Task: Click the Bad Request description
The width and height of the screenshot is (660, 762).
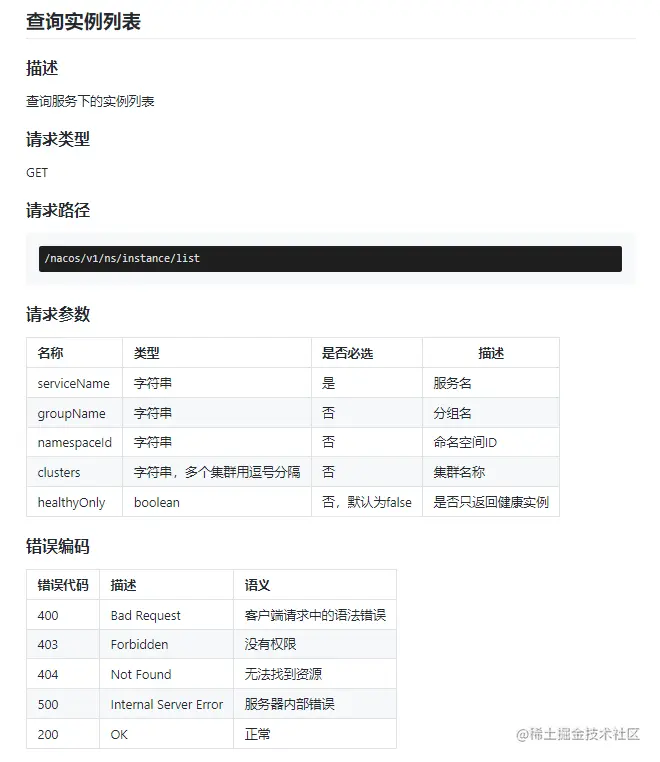Action: pos(145,615)
